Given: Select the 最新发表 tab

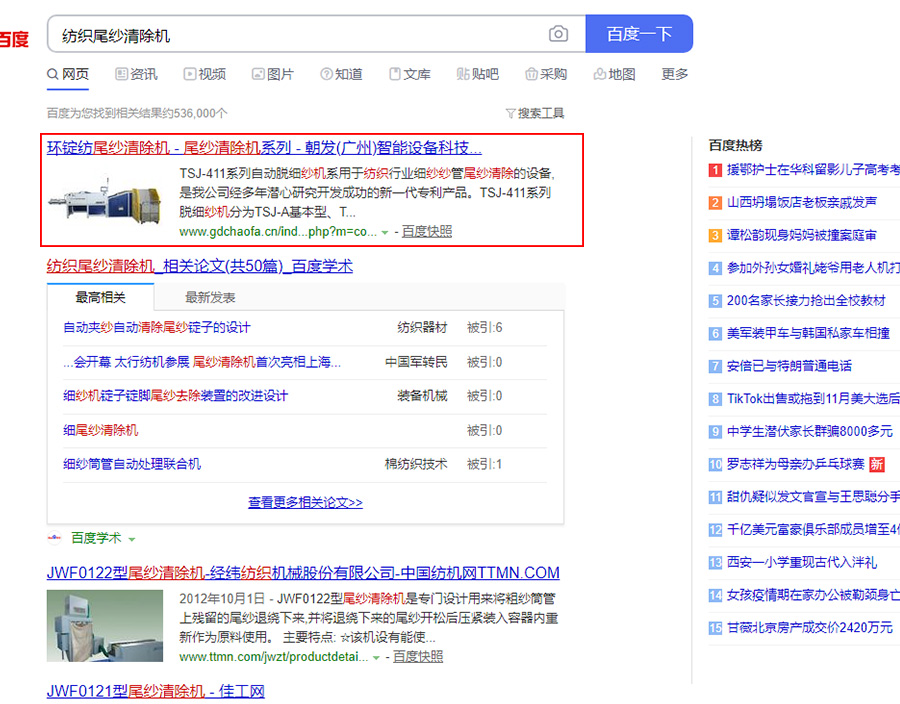Looking at the screenshot, I should (210, 297).
